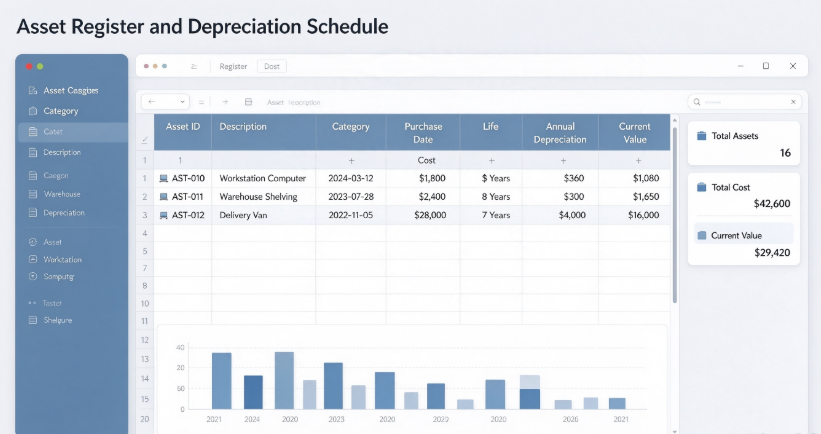Switch to the Register tab
This screenshot has height=434, width=821.
[233, 66]
